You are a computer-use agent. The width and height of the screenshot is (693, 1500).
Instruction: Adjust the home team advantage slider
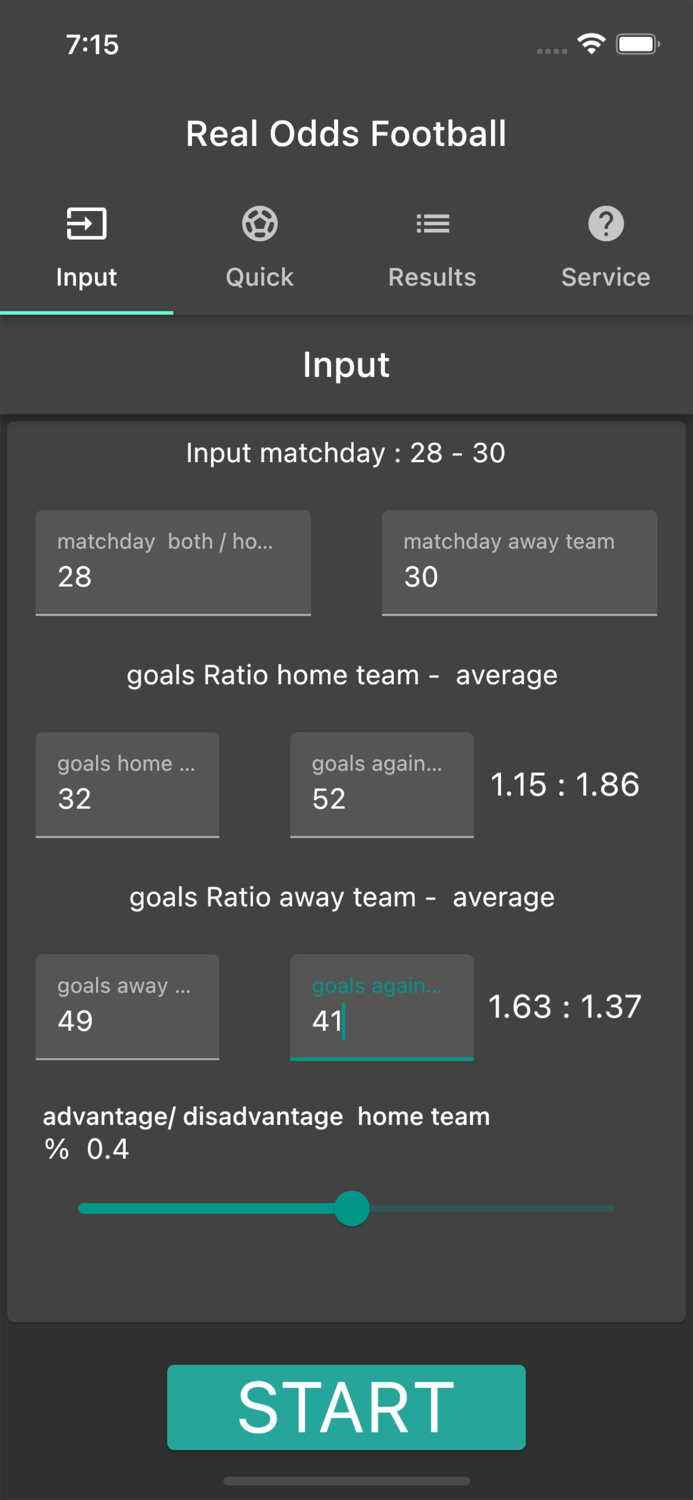click(352, 1209)
